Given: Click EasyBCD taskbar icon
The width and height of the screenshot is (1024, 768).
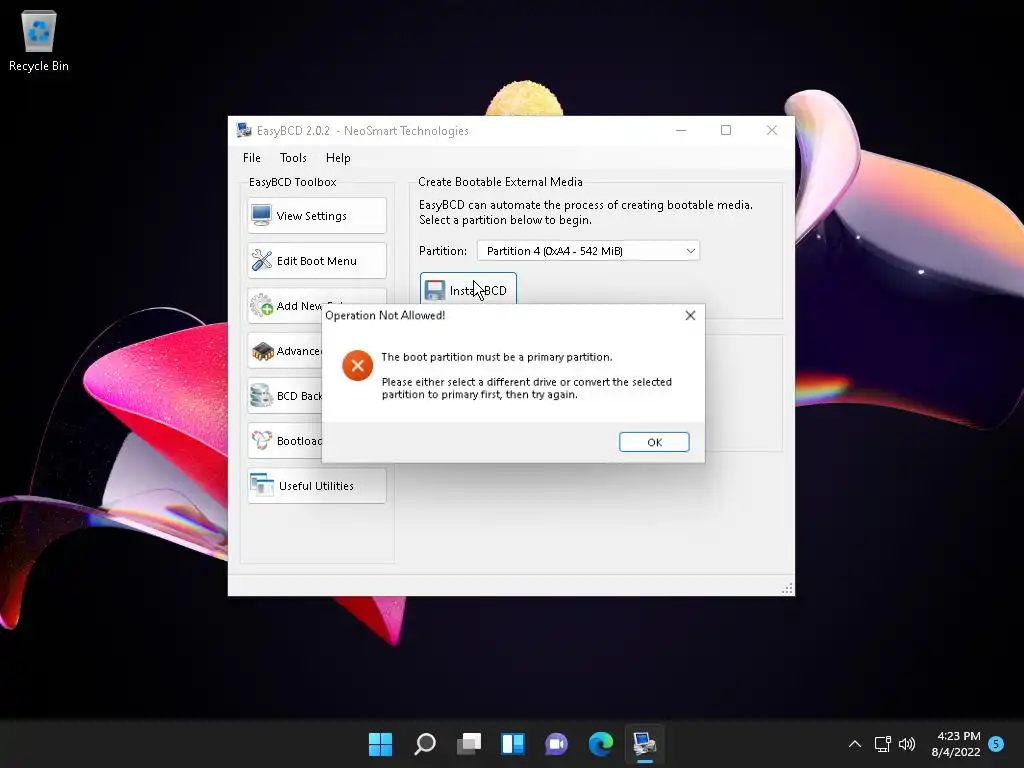Looking at the screenshot, I should click(x=645, y=744).
